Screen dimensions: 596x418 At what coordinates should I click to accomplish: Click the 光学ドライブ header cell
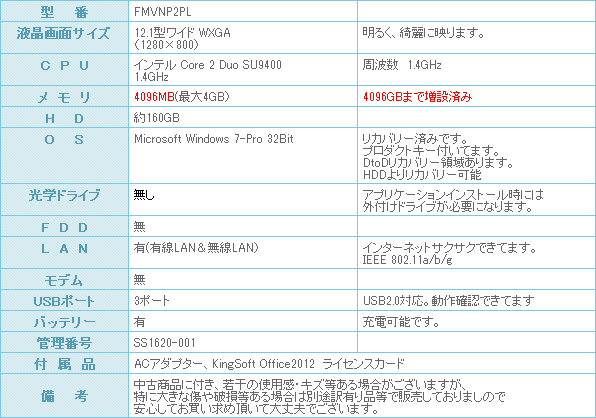(64, 200)
